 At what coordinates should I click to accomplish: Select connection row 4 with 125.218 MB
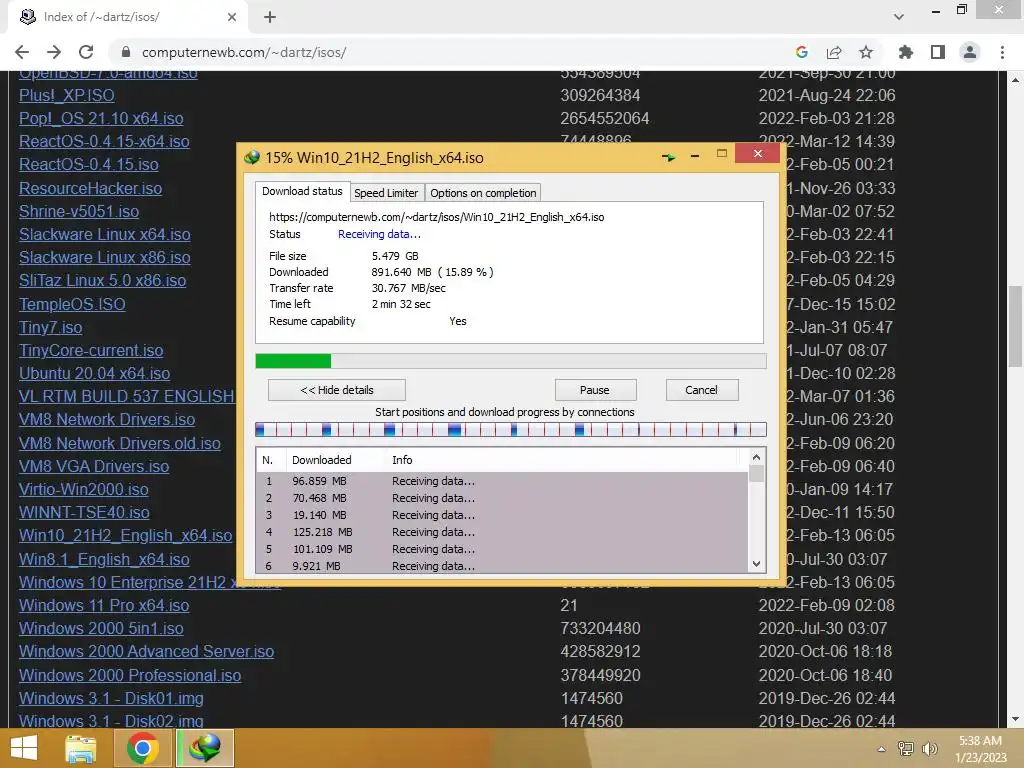[502, 532]
